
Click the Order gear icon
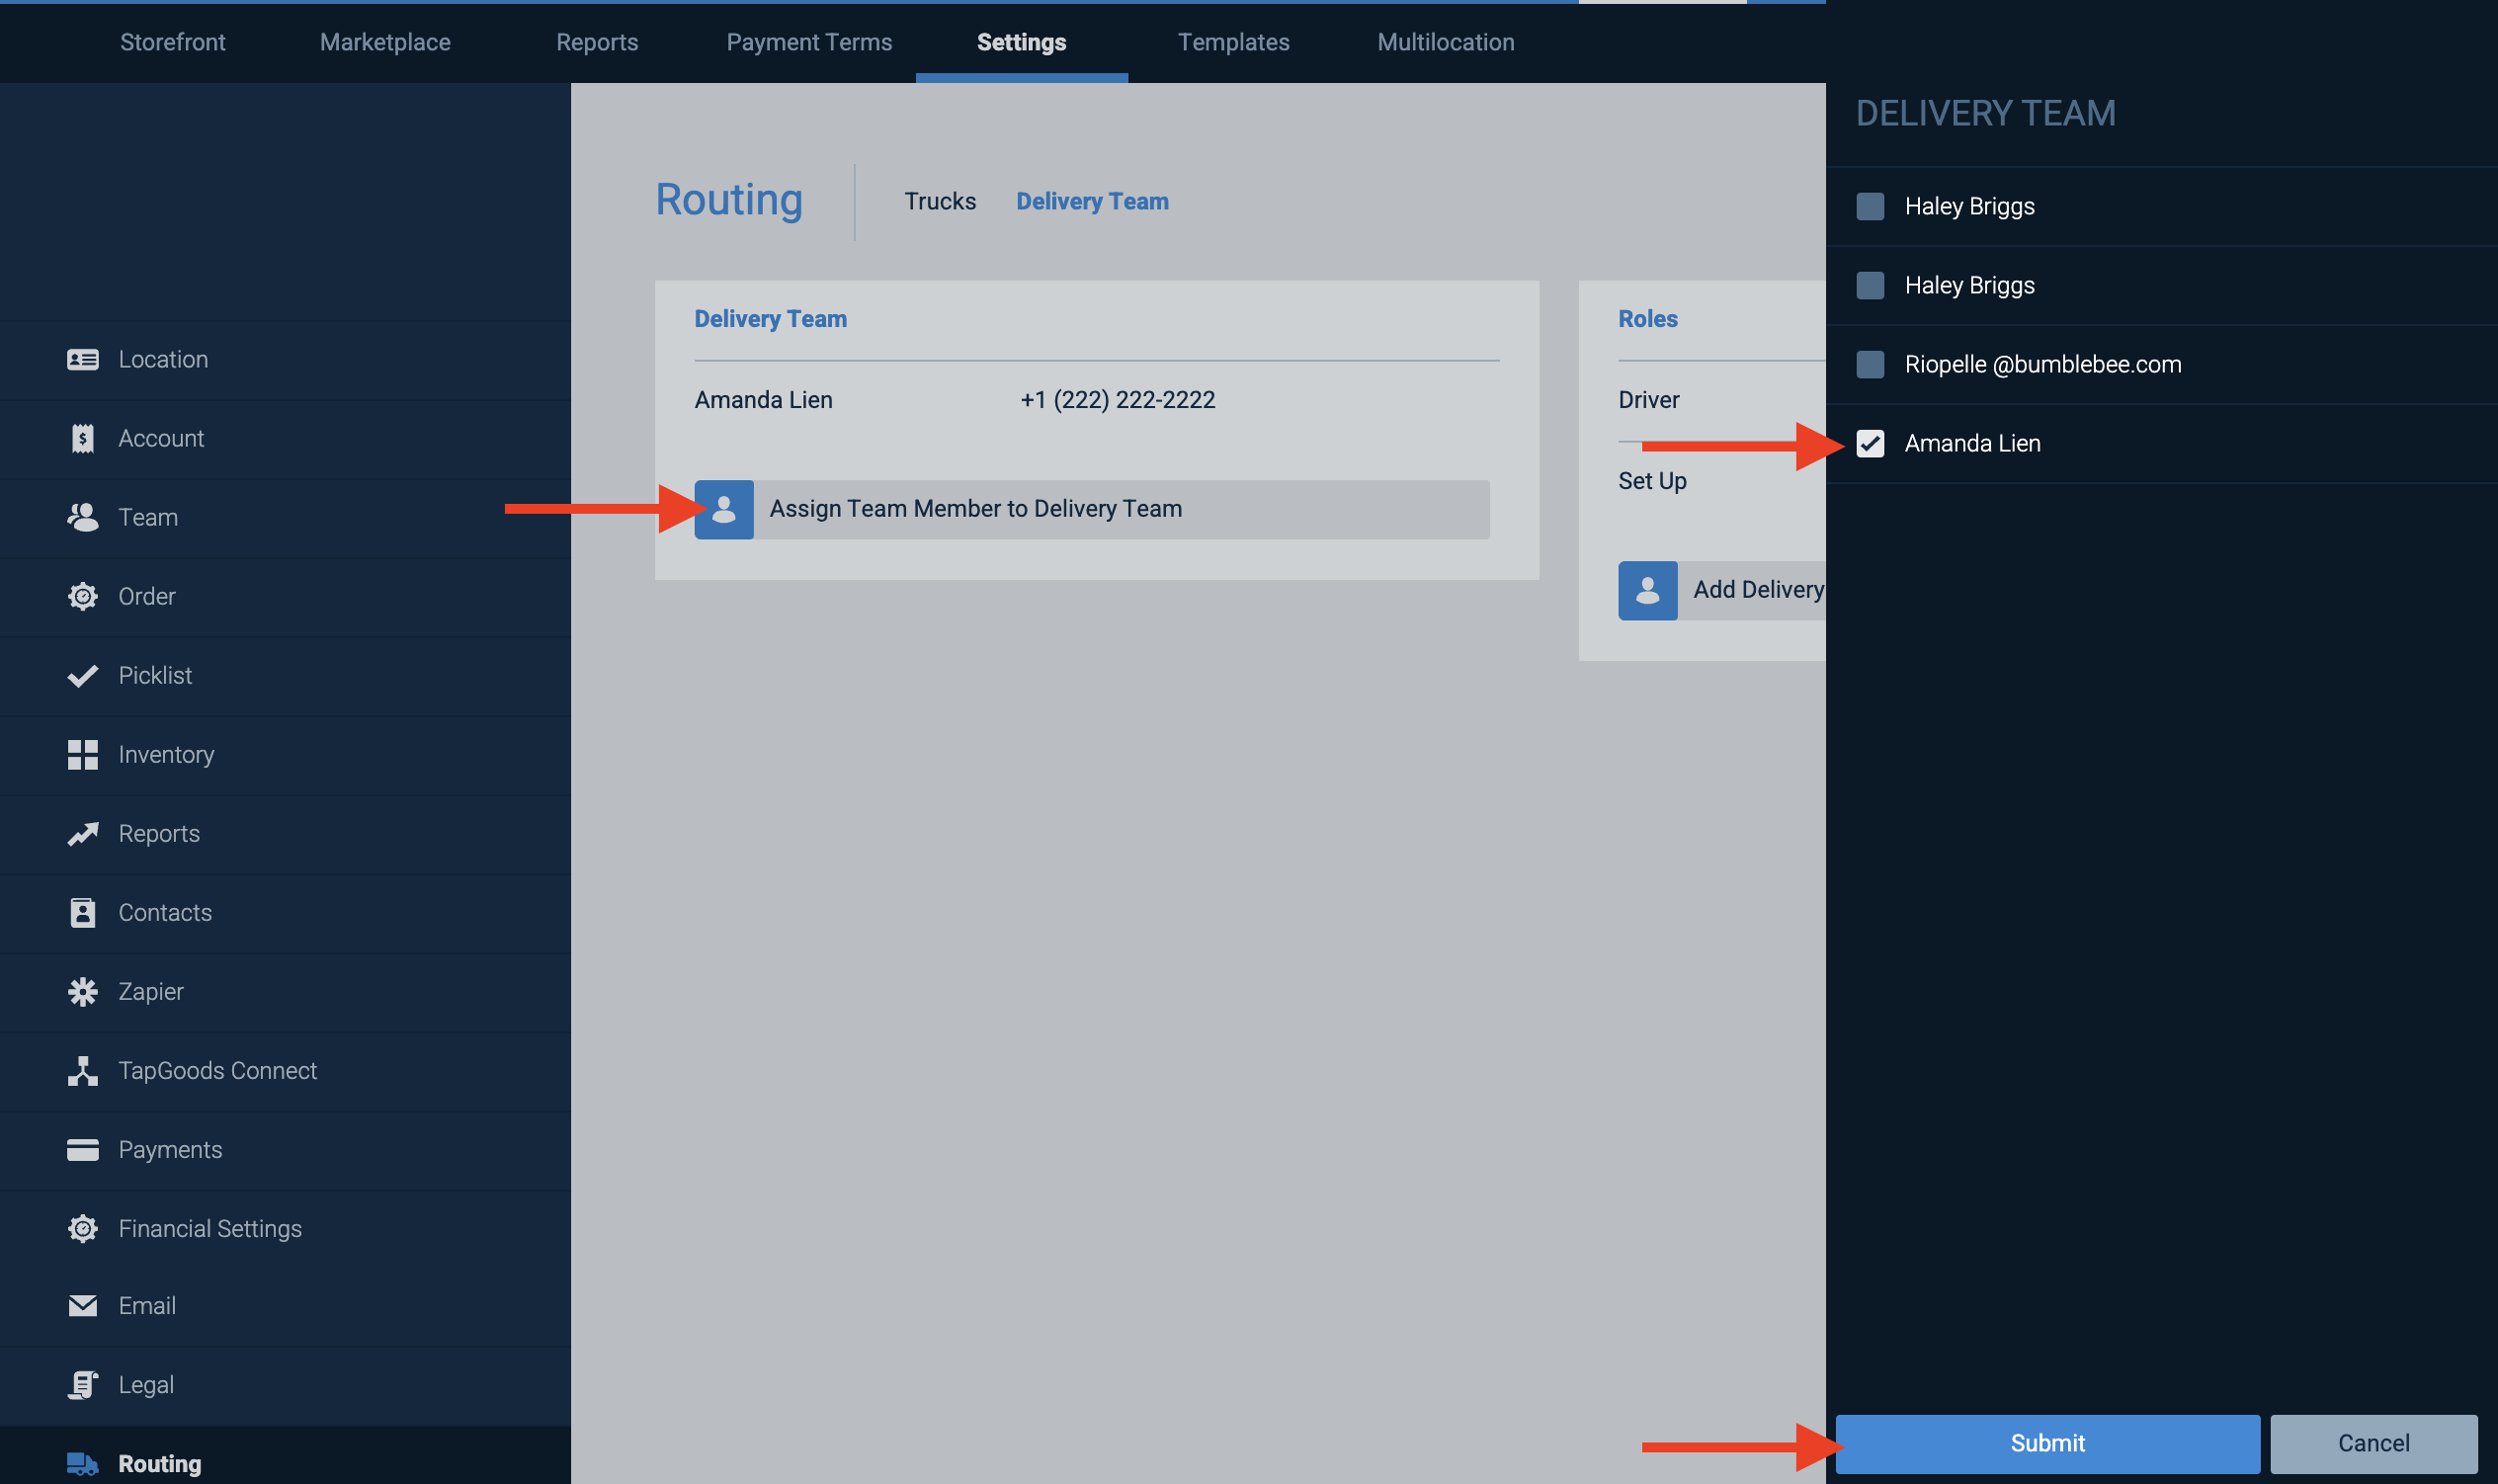pyautogui.click(x=82, y=597)
